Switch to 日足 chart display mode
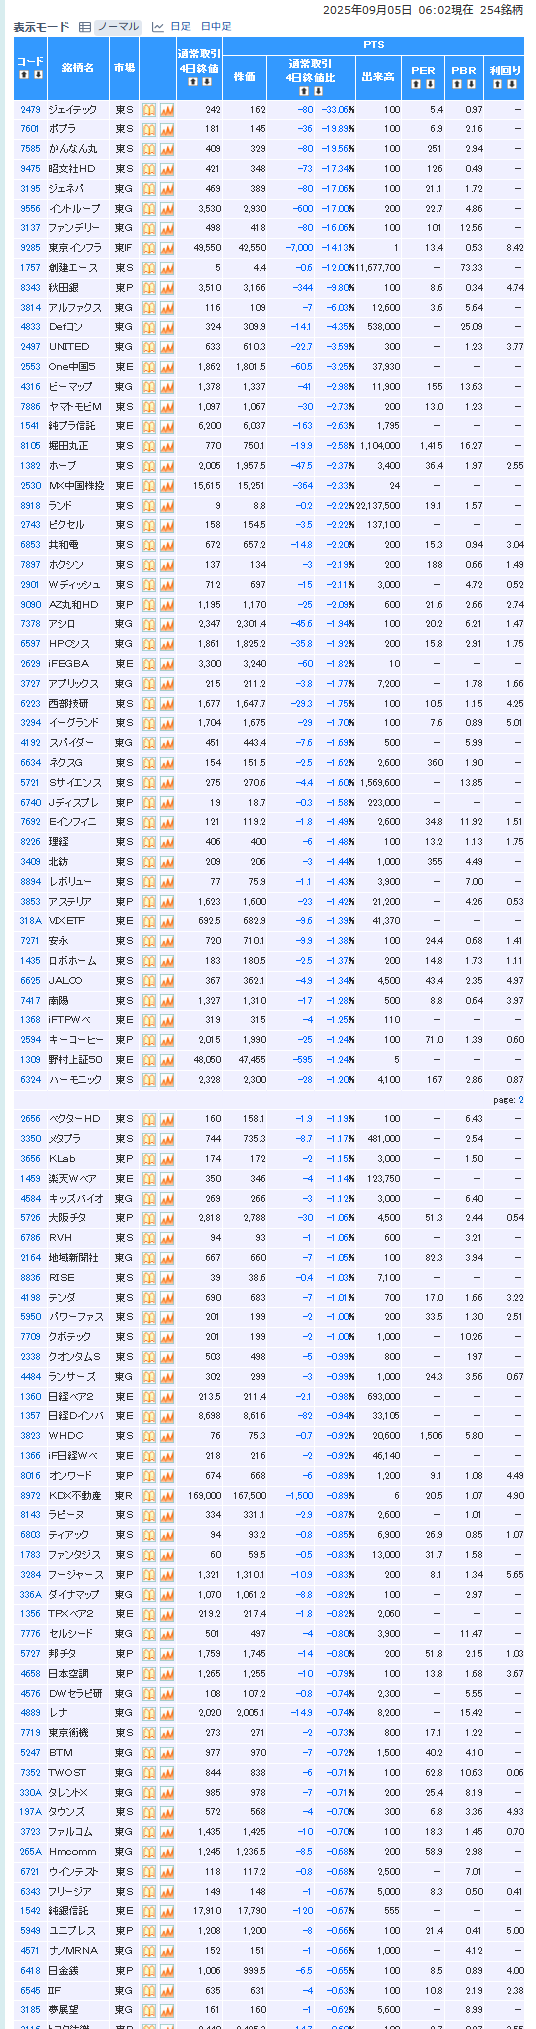Image resolution: width=536 pixels, height=2029 pixels. [x=180, y=27]
